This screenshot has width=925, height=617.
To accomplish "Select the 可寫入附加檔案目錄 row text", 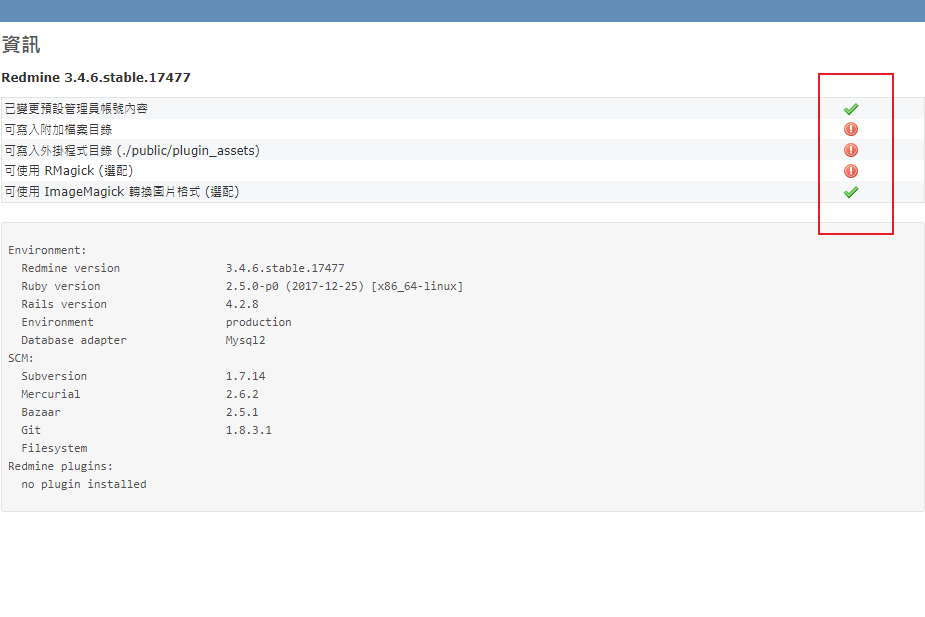I will click(x=58, y=129).
